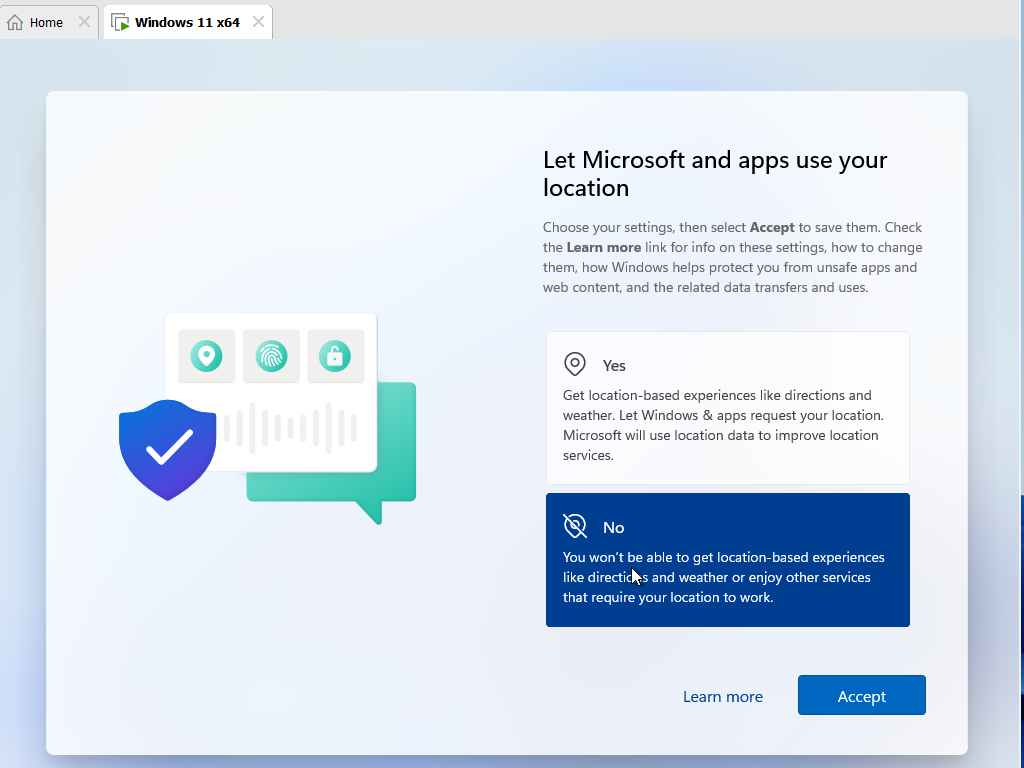Click the Windows 11 x64 VM icon
The height and width of the screenshot is (768, 1024).
pyautogui.click(x=120, y=22)
